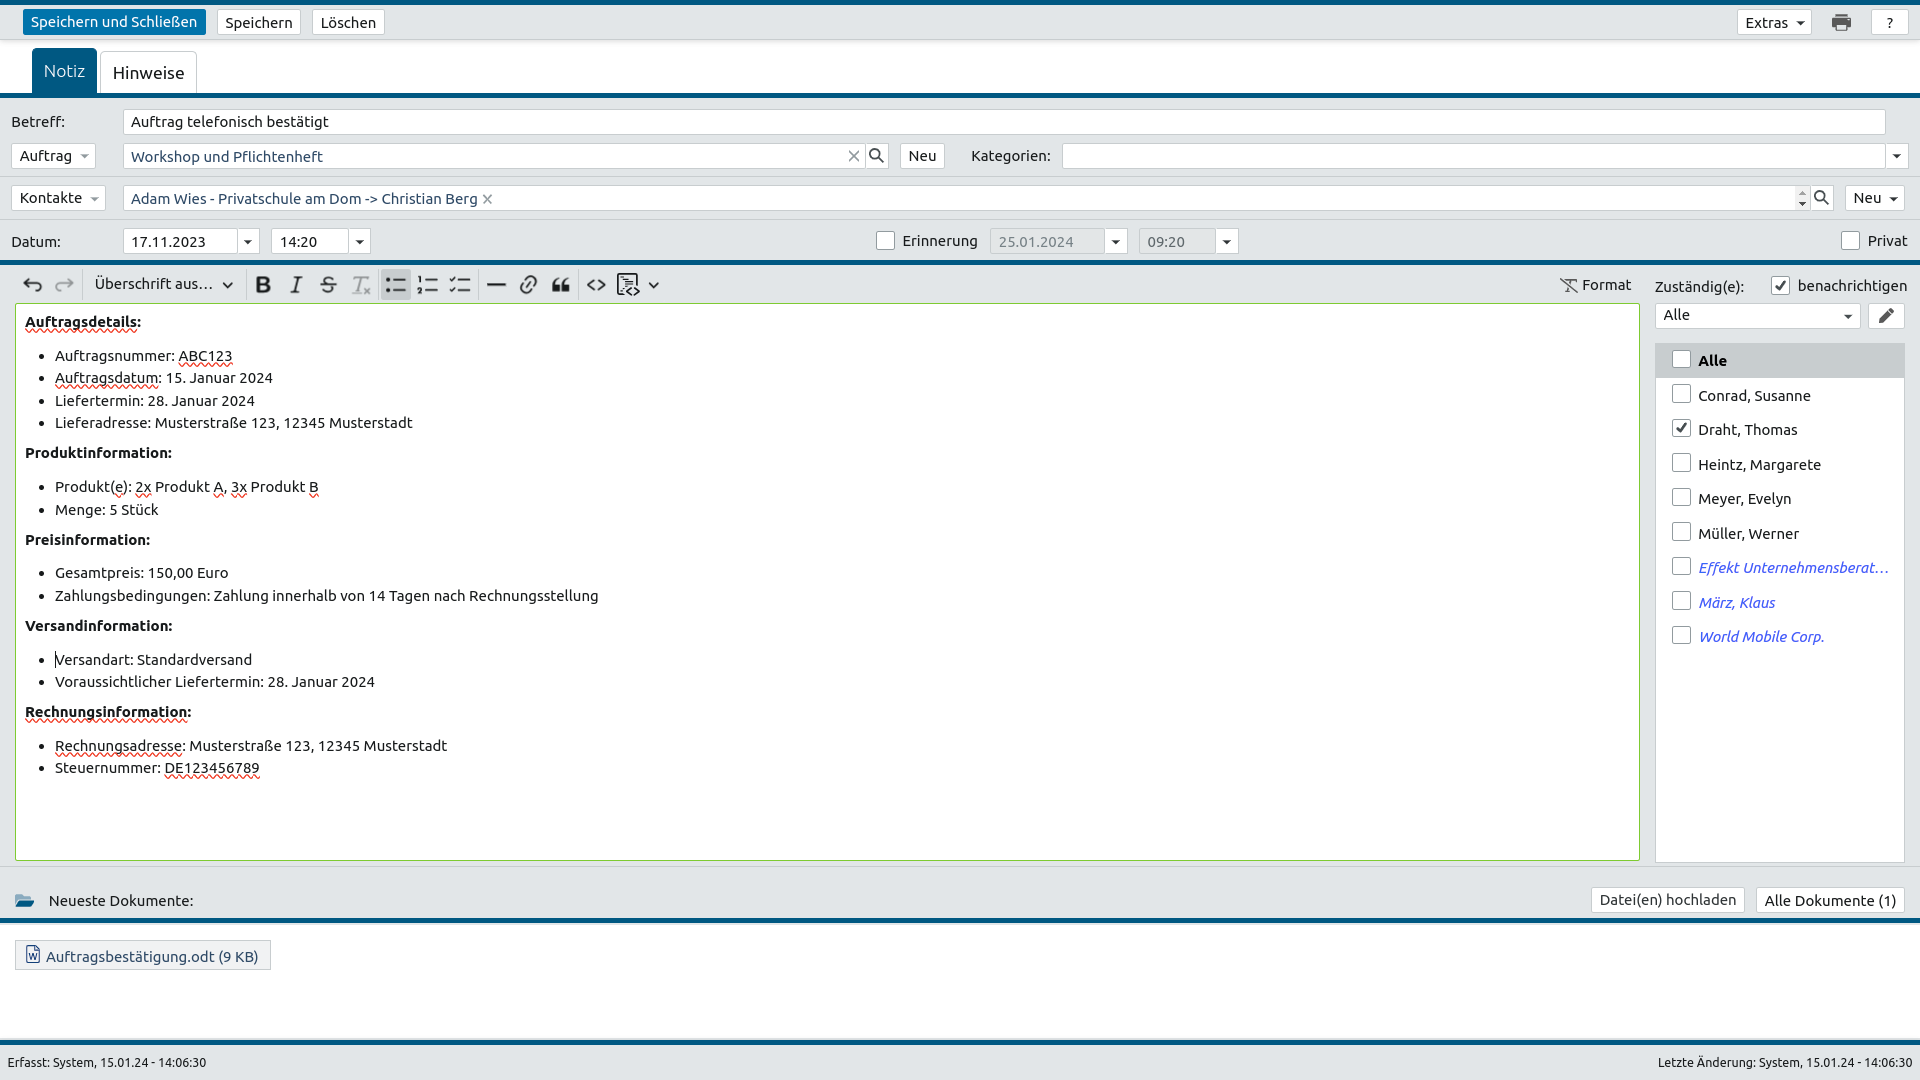Check the Privat checkbox
1920x1080 pixels.
click(1850, 241)
